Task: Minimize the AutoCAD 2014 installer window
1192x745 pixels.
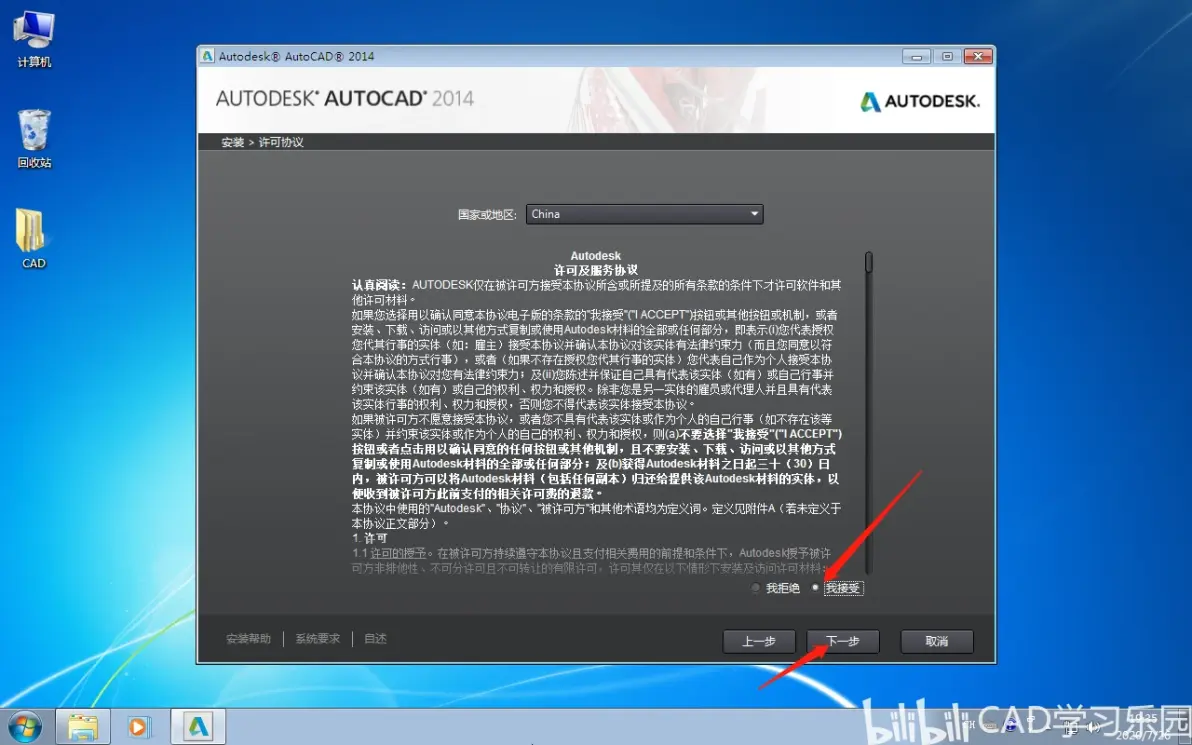Action: 916,56
